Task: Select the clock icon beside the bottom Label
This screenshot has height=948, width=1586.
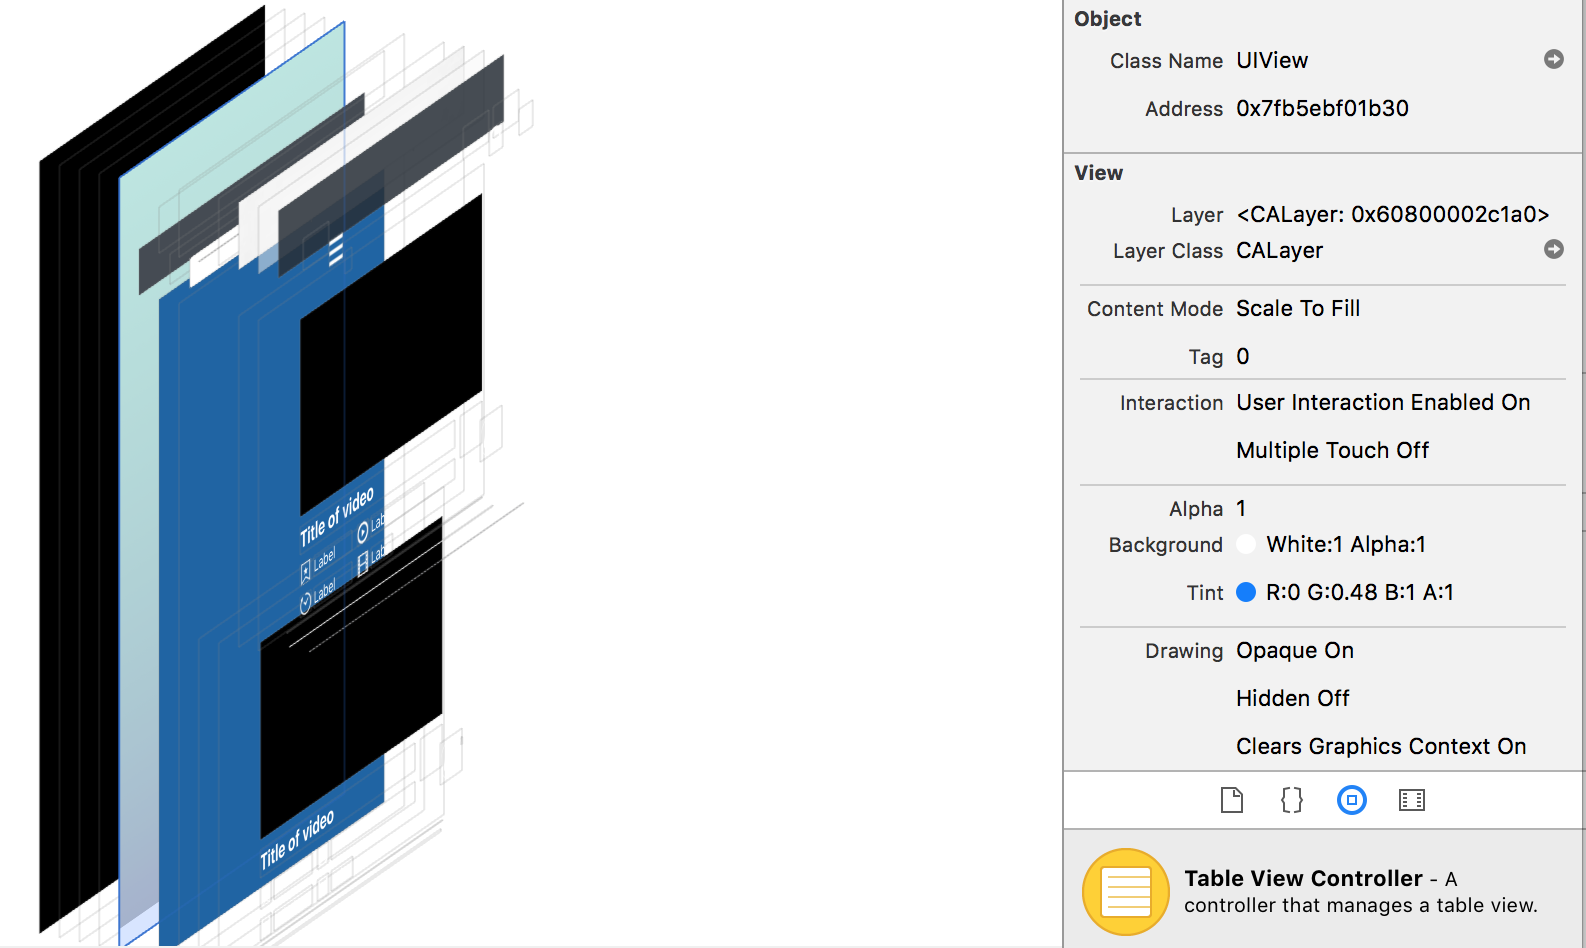Action: click(x=306, y=603)
